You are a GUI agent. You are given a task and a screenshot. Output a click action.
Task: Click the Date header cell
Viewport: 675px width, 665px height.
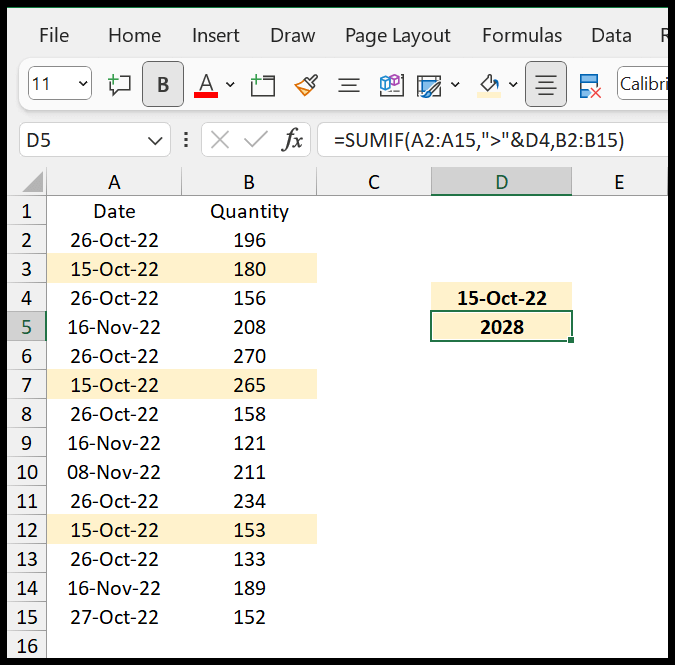[114, 211]
